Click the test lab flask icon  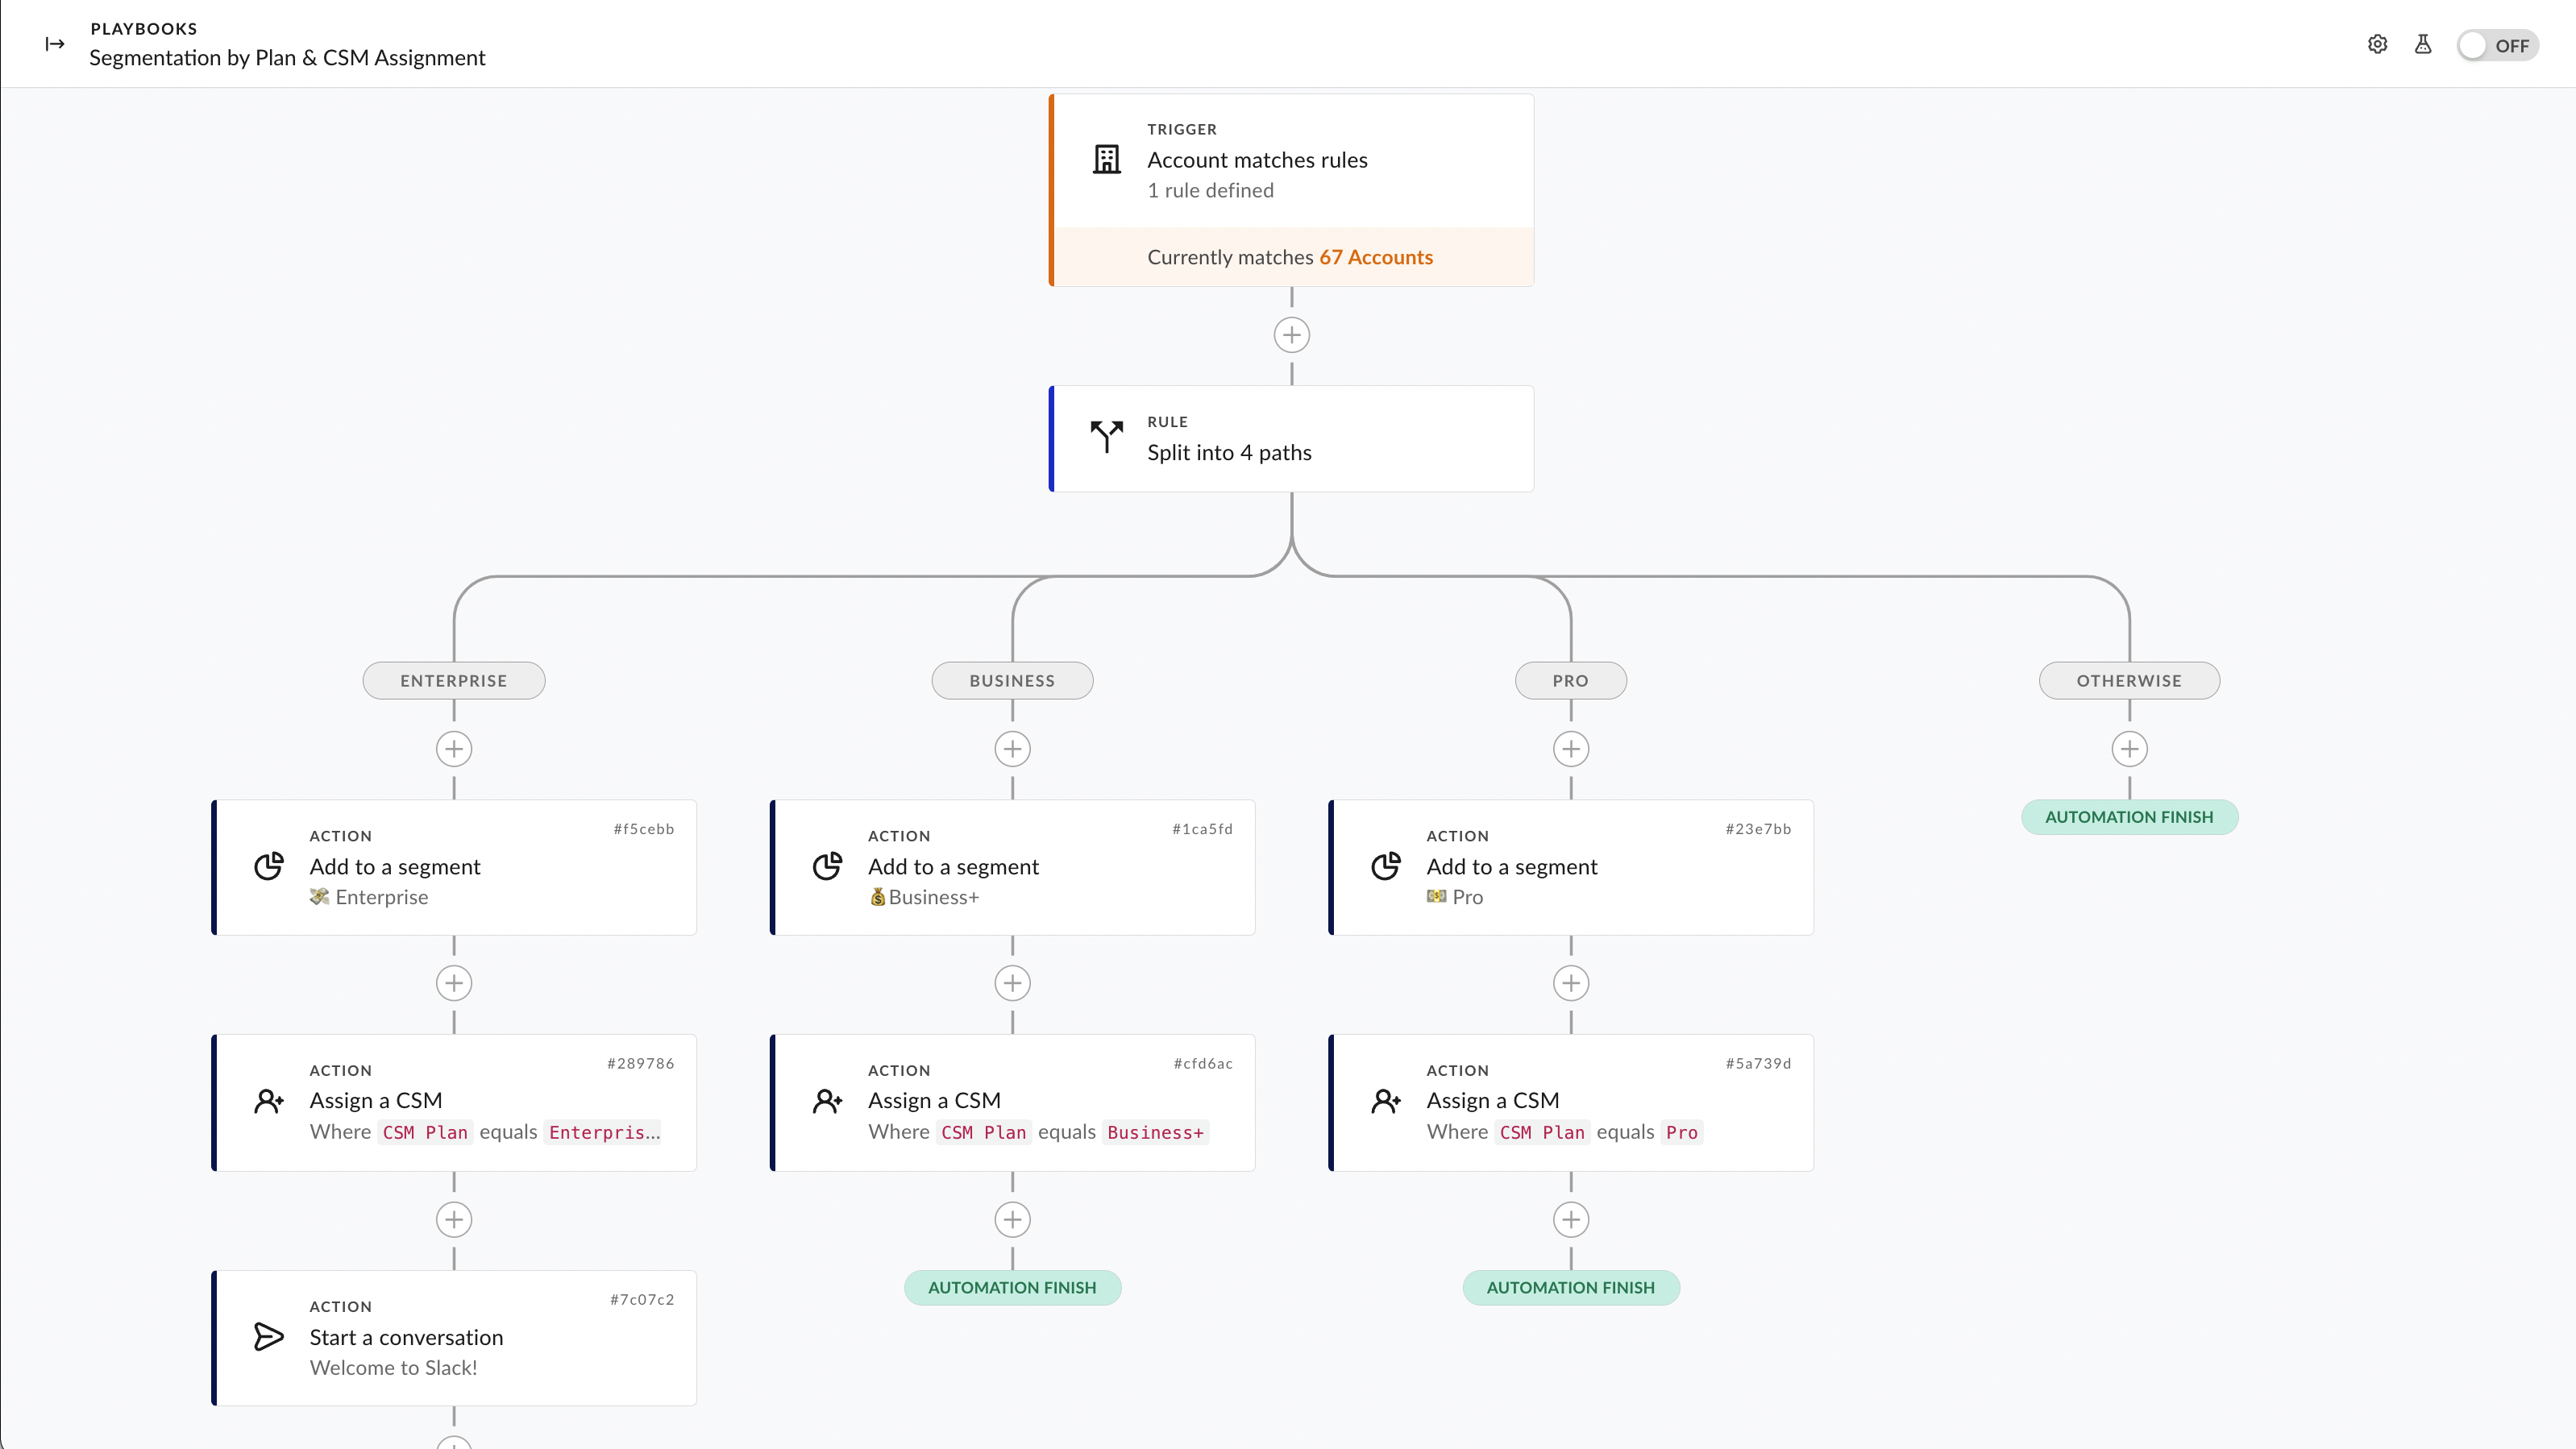2423,44
